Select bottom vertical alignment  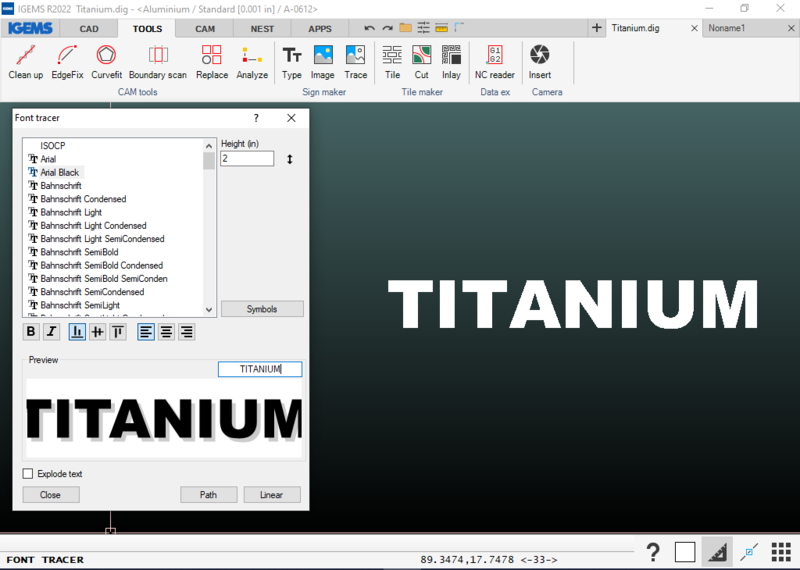(77, 332)
